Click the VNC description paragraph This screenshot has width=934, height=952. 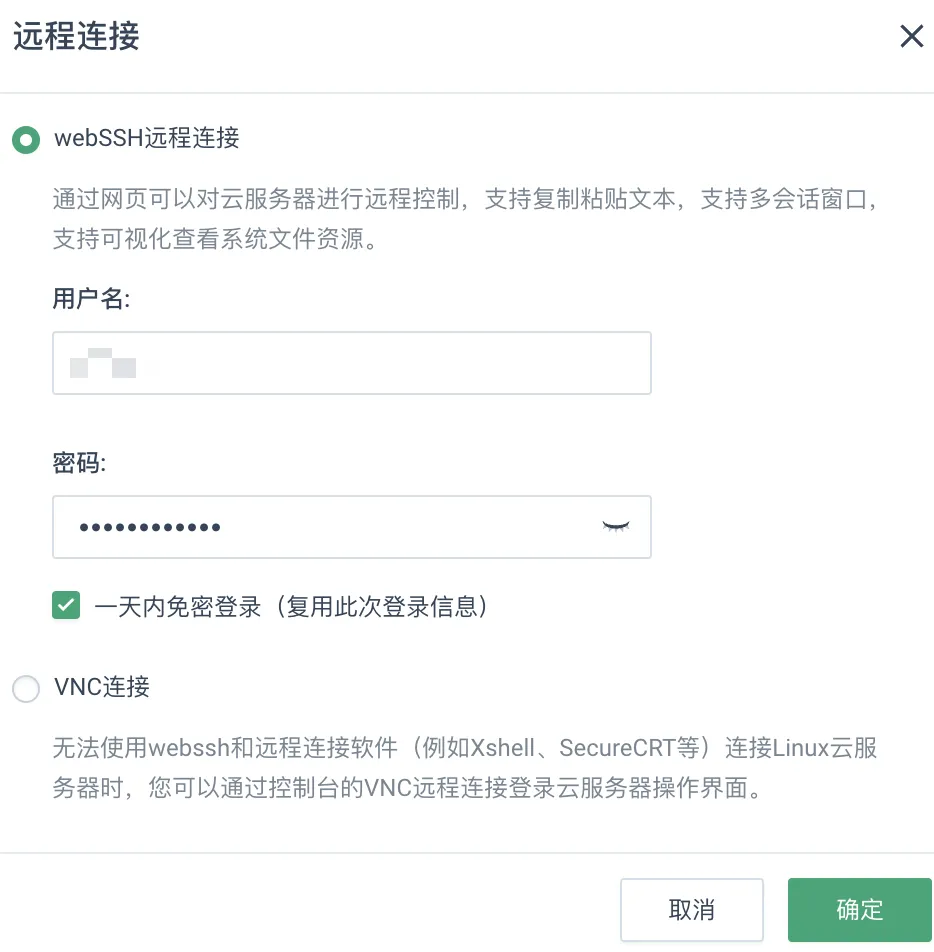pyautogui.click(x=465, y=768)
